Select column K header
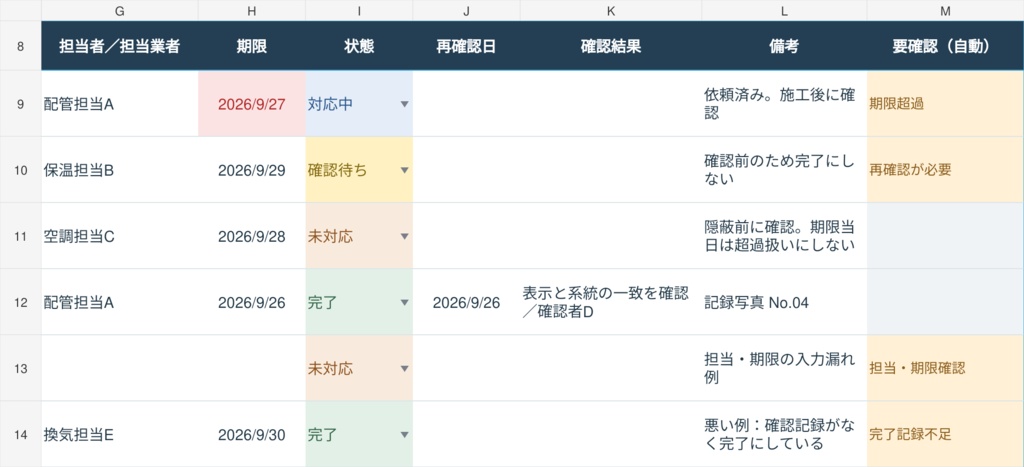1024x467 pixels. (611, 10)
